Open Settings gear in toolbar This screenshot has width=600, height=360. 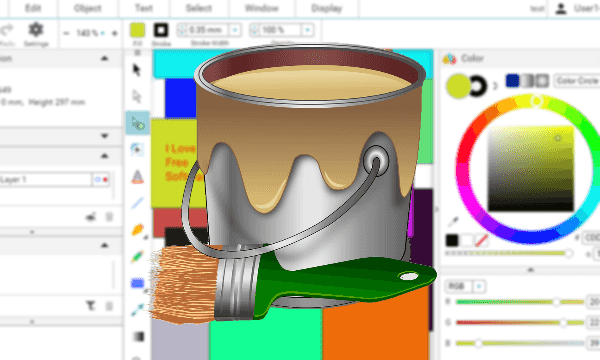click(36, 30)
